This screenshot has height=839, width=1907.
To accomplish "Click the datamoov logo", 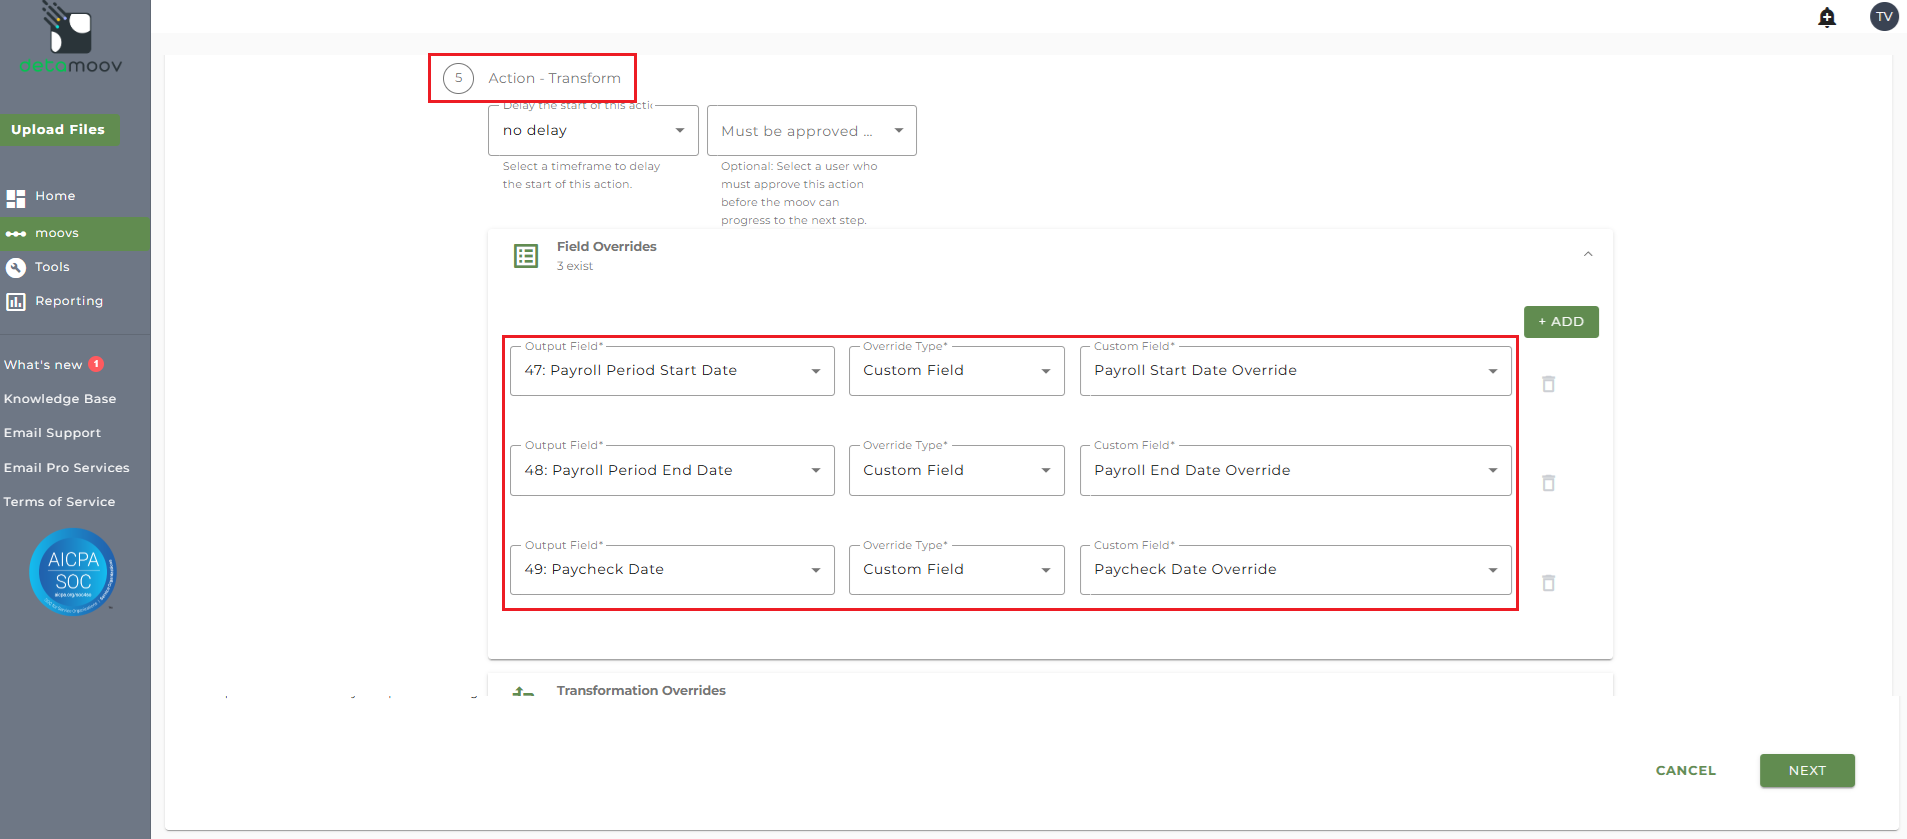I will 70,40.
